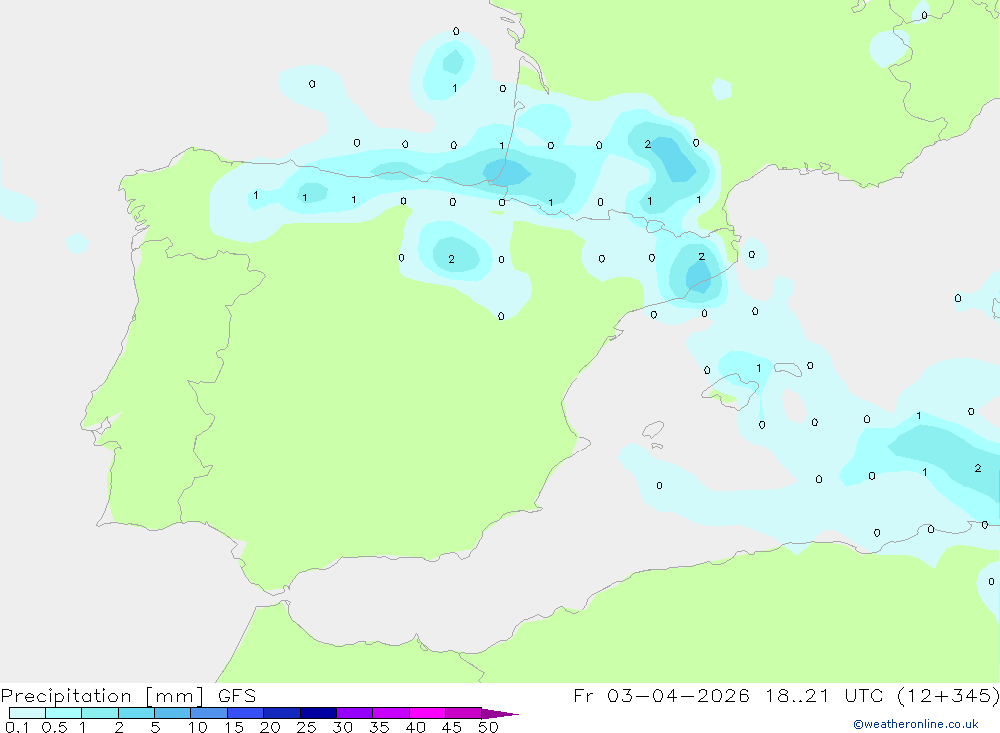Choose the 25–30 mm navy legend swatch
This screenshot has width=1000, height=733.
318,713
